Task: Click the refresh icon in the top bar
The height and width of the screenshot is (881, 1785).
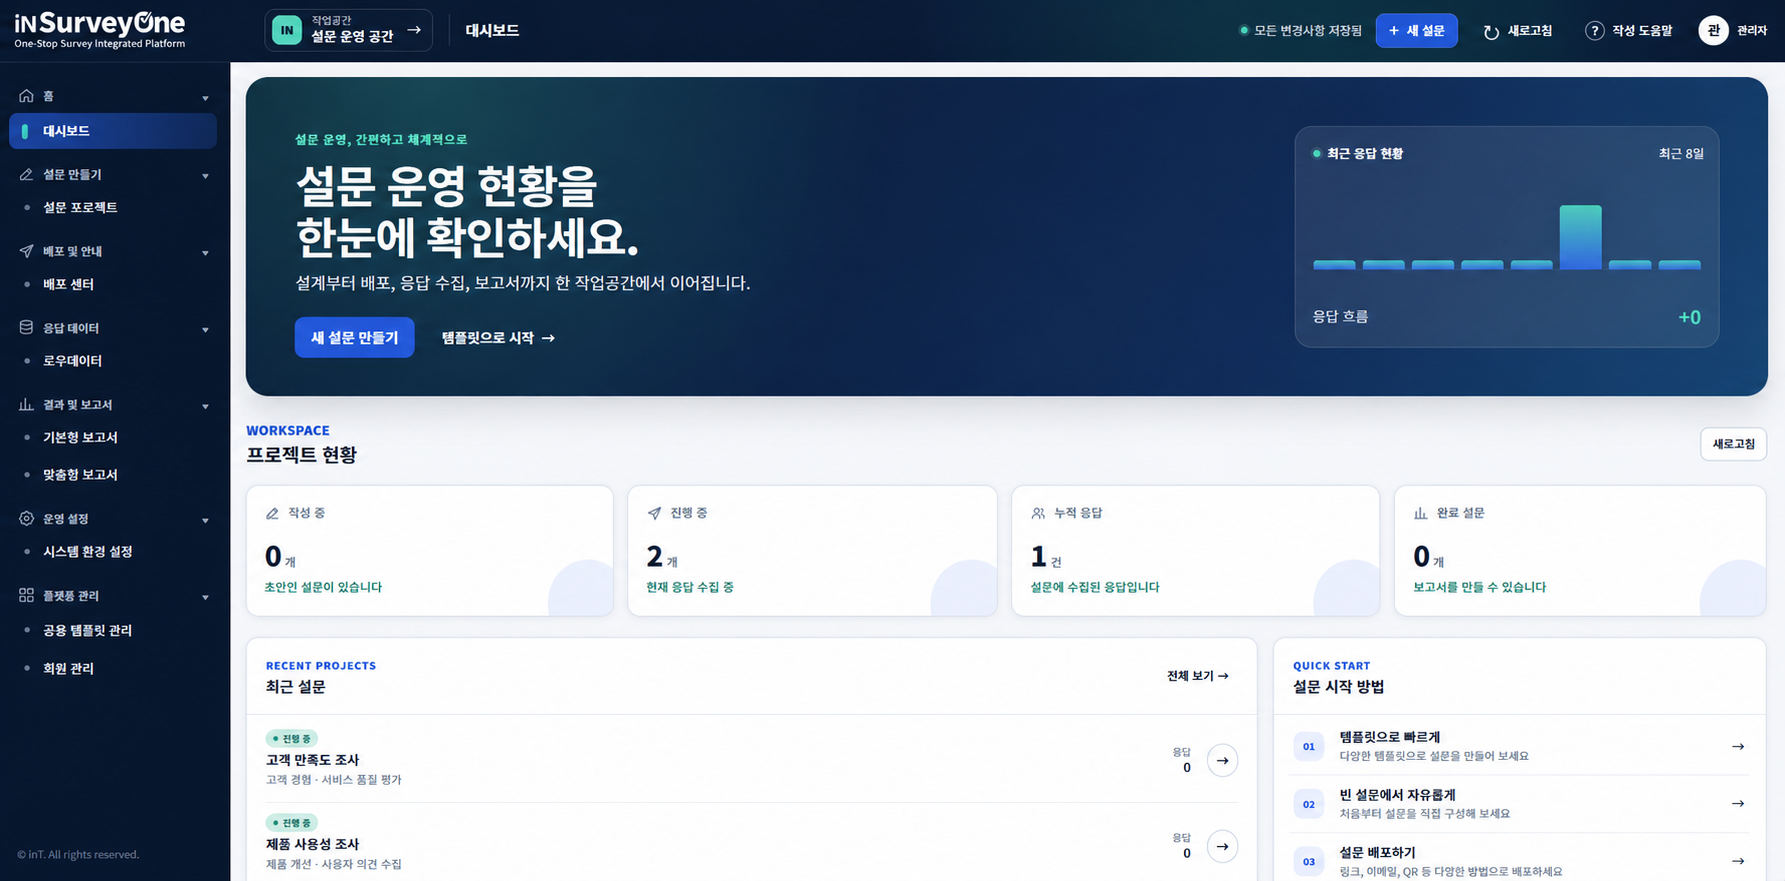Action: [1491, 32]
